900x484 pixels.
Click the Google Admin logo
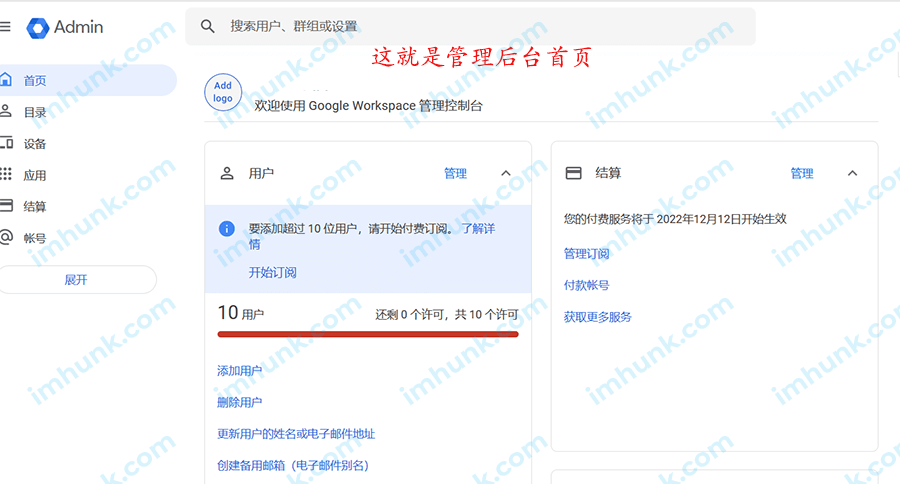click(65, 27)
